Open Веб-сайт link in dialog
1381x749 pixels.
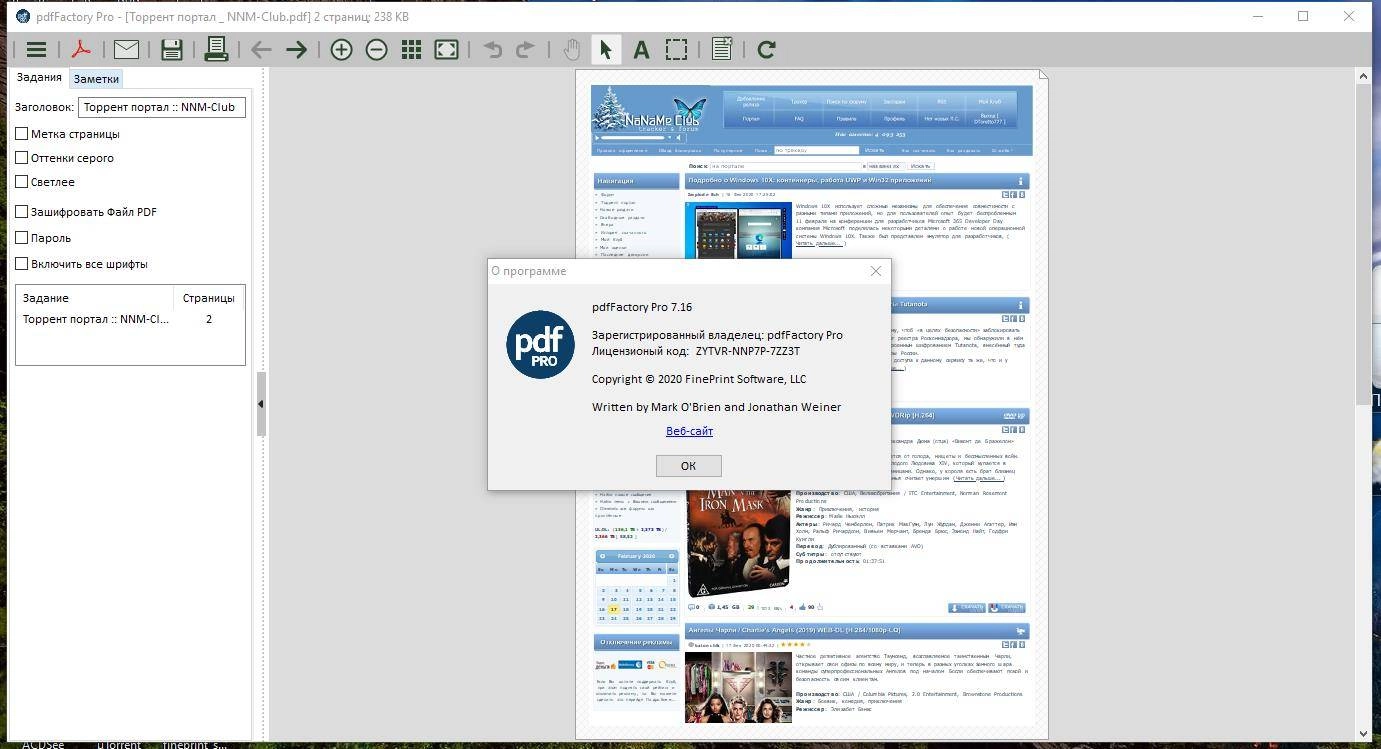[689, 431]
